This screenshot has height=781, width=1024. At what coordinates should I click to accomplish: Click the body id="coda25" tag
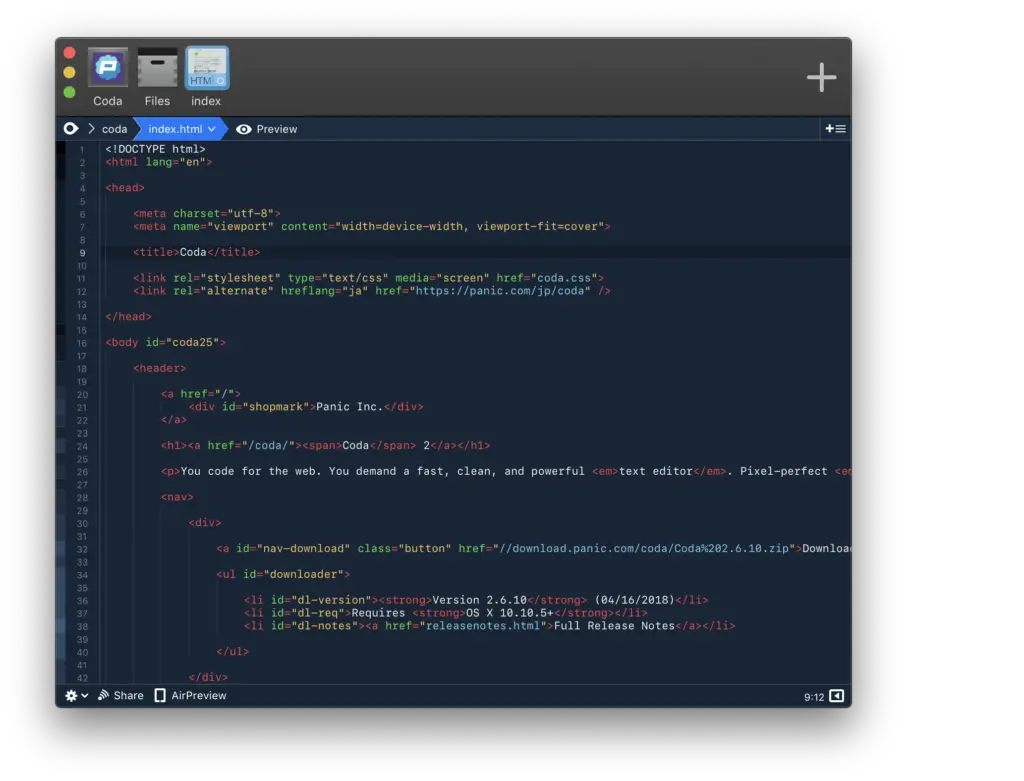click(x=165, y=342)
